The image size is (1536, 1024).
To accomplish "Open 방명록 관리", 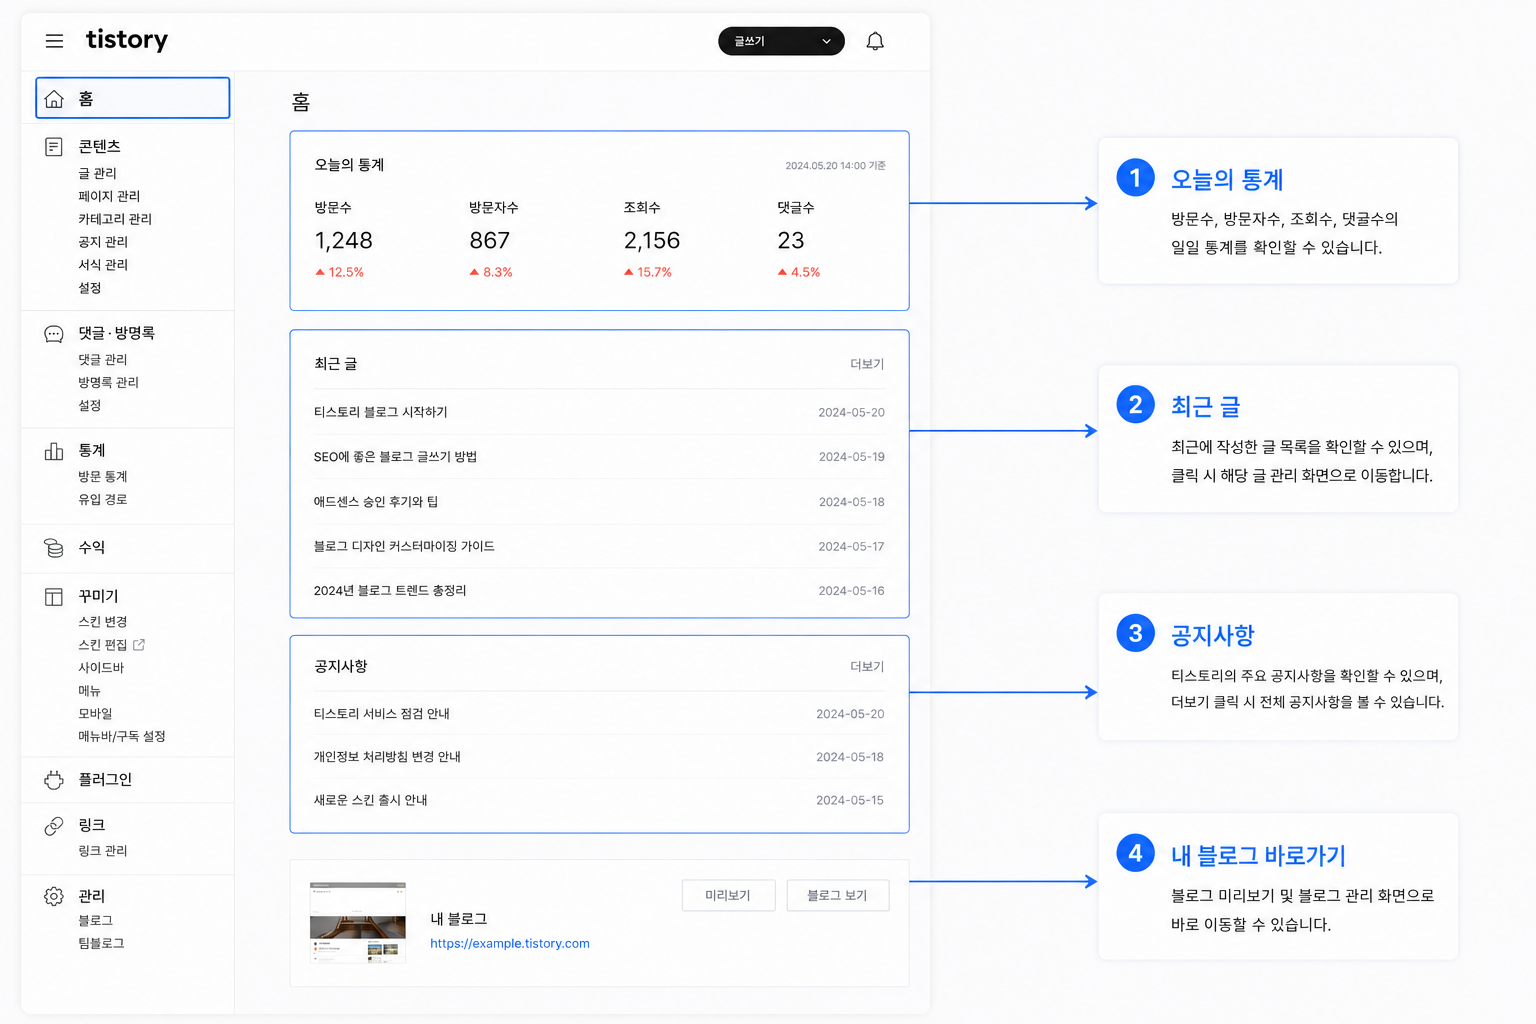I will [109, 383].
